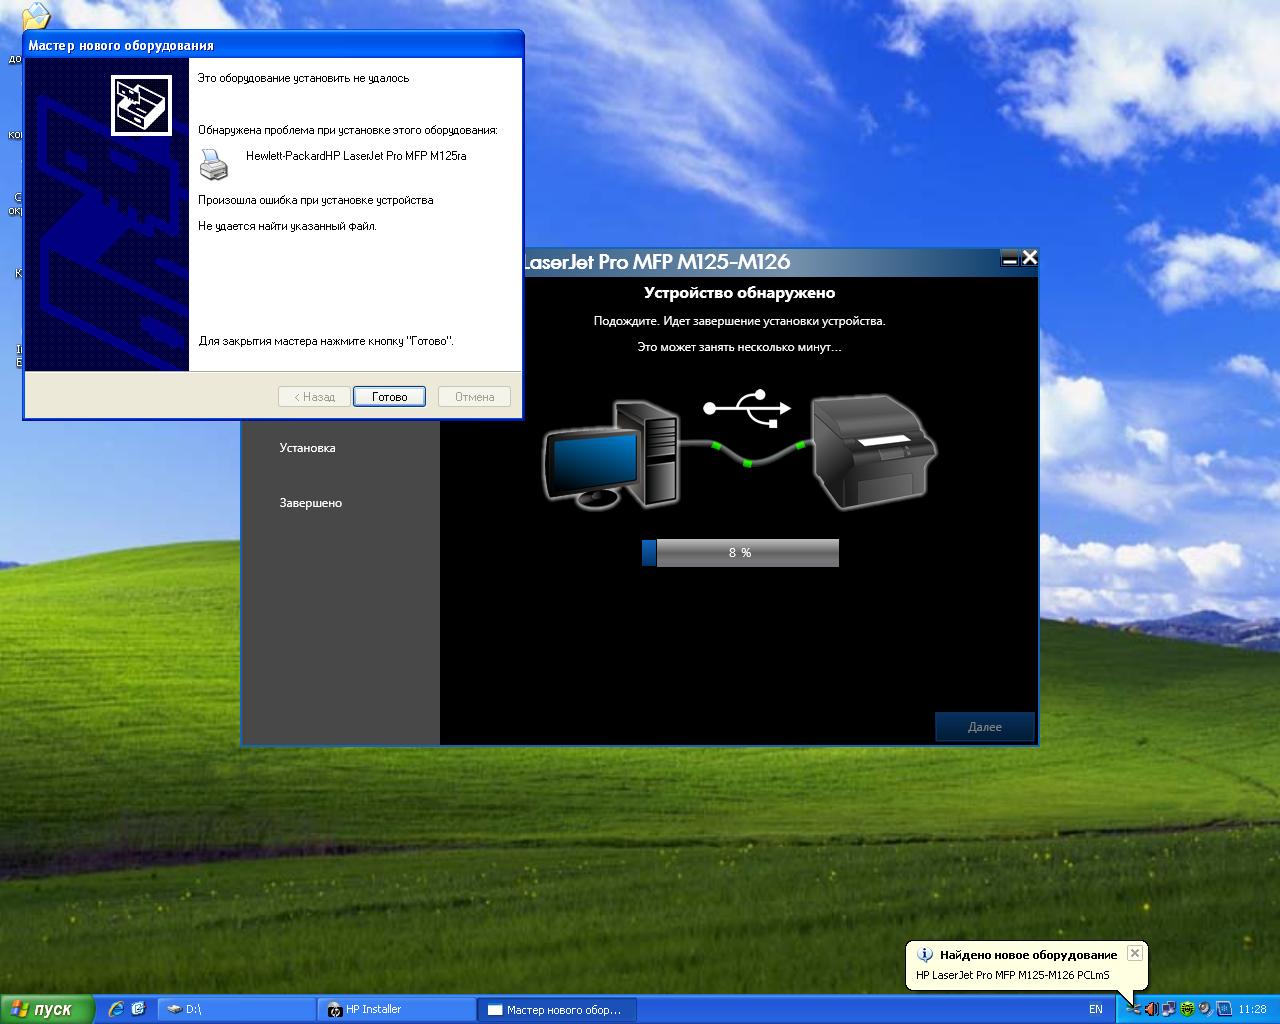Click the computer illustration in HP installer
The width and height of the screenshot is (1280, 1024).
(612, 455)
